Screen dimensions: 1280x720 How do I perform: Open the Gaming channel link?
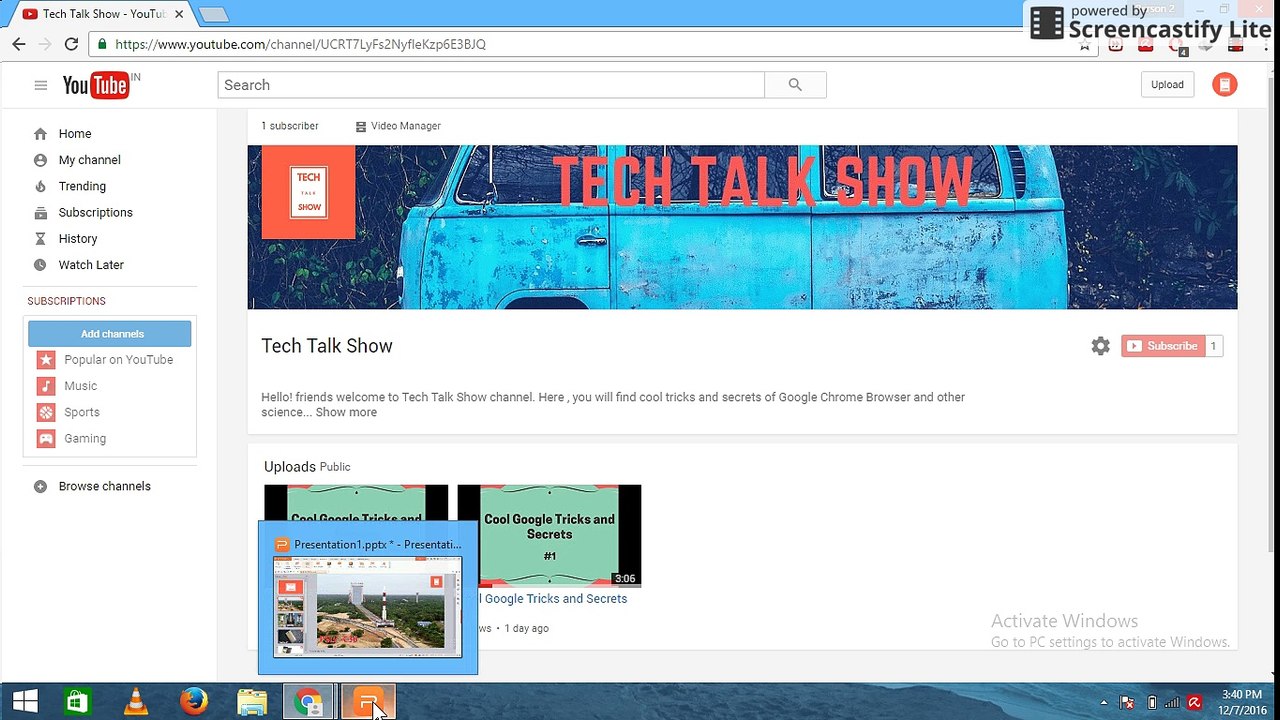(85, 438)
